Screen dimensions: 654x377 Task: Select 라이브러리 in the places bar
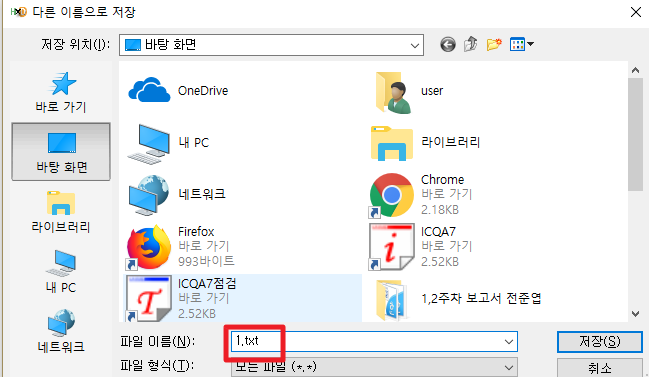[x=61, y=212]
